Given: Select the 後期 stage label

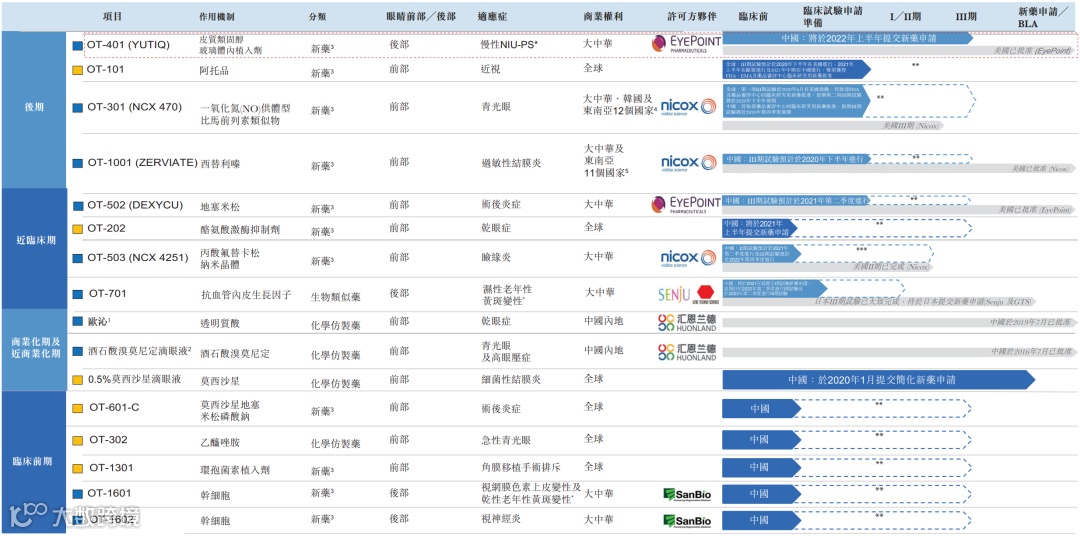Looking at the screenshot, I should point(34,109).
